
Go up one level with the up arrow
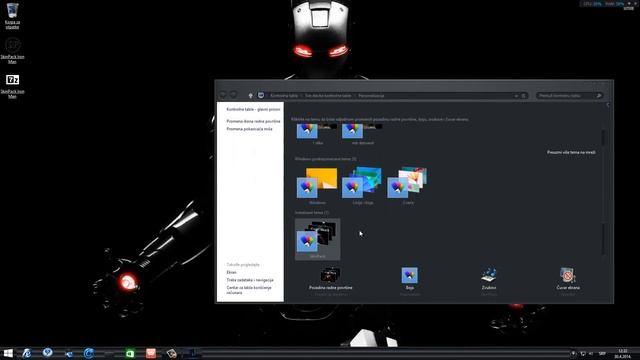coord(250,96)
